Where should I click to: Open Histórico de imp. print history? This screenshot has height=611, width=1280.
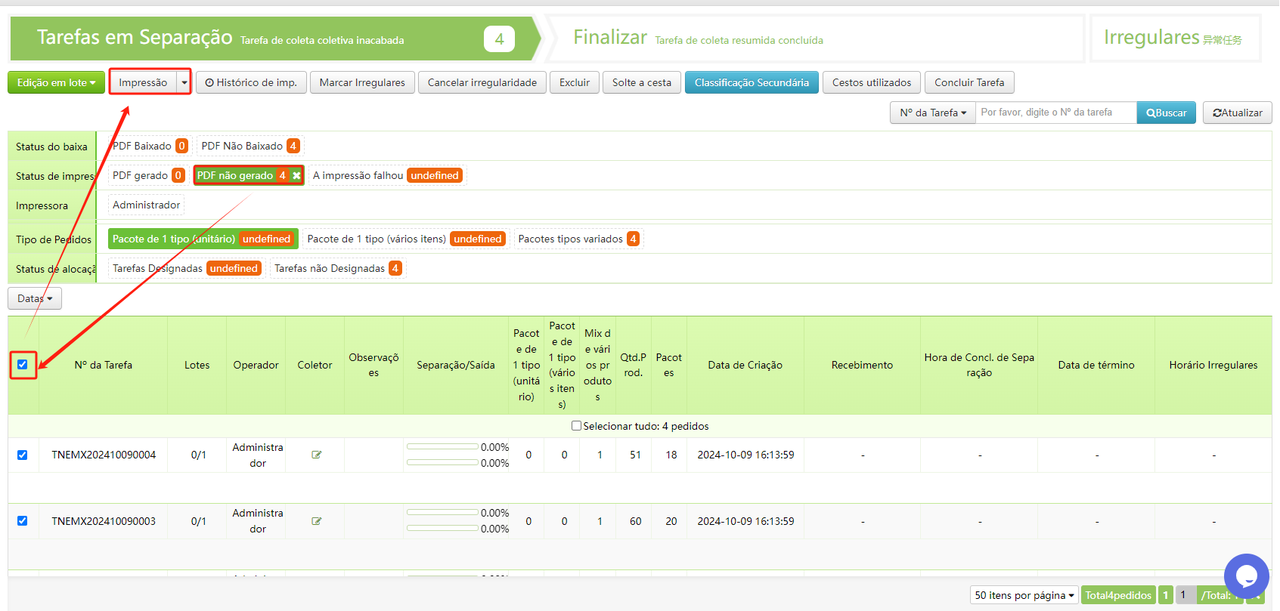pyautogui.click(x=251, y=82)
